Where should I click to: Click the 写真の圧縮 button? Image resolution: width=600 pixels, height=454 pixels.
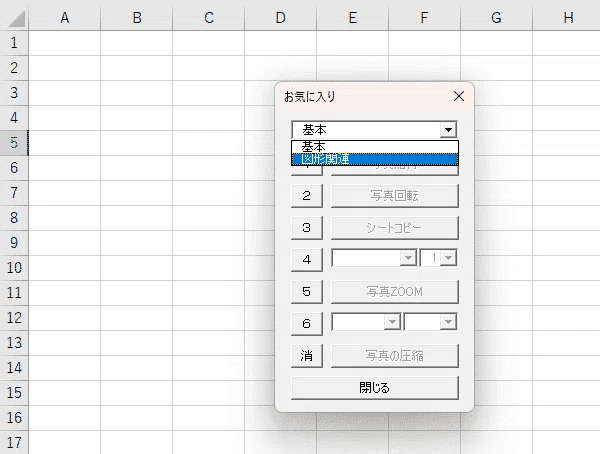pos(395,356)
